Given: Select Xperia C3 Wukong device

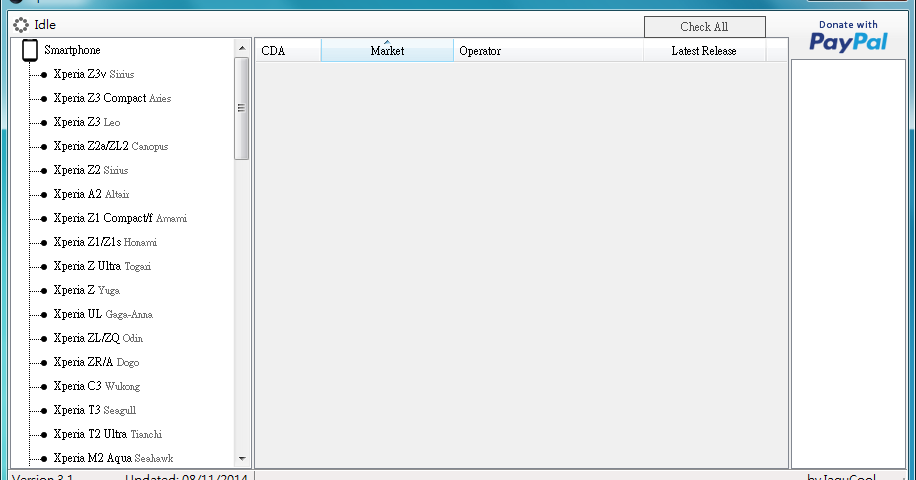Looking at the screenshot, I should coord(97,386).
